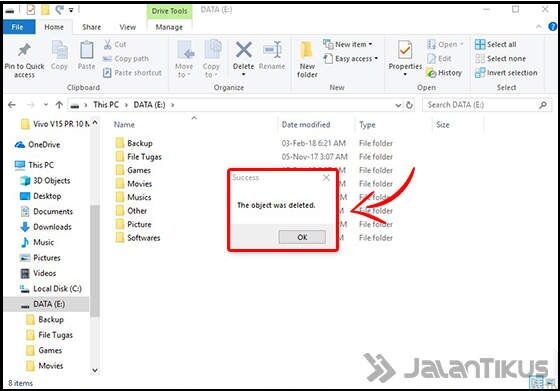This screenshot has height=391, width=560.
Task: Click the Edit command in Open group
Action: 440,59
